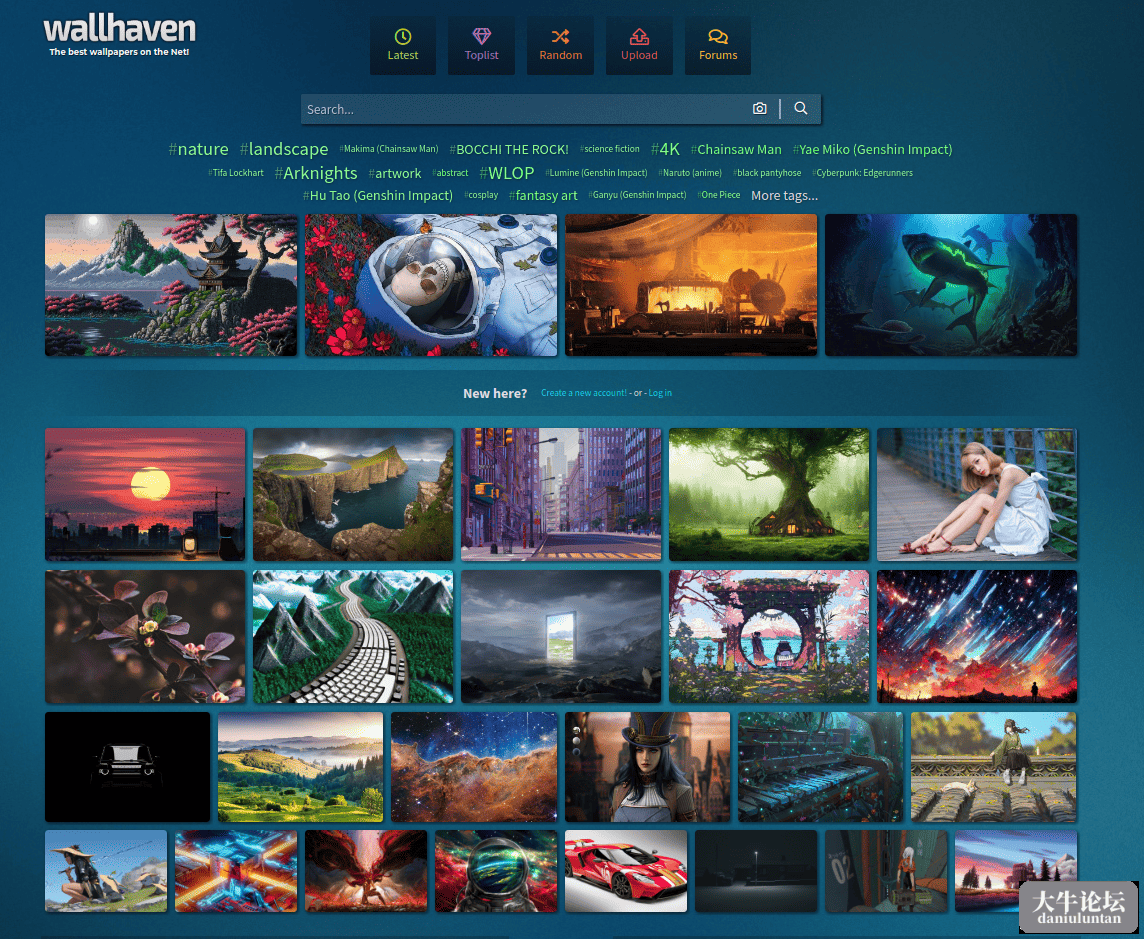Open the anime girl on rooftop wallpaper
Screen dimensions: 1144x939
[x=994, y=768]
